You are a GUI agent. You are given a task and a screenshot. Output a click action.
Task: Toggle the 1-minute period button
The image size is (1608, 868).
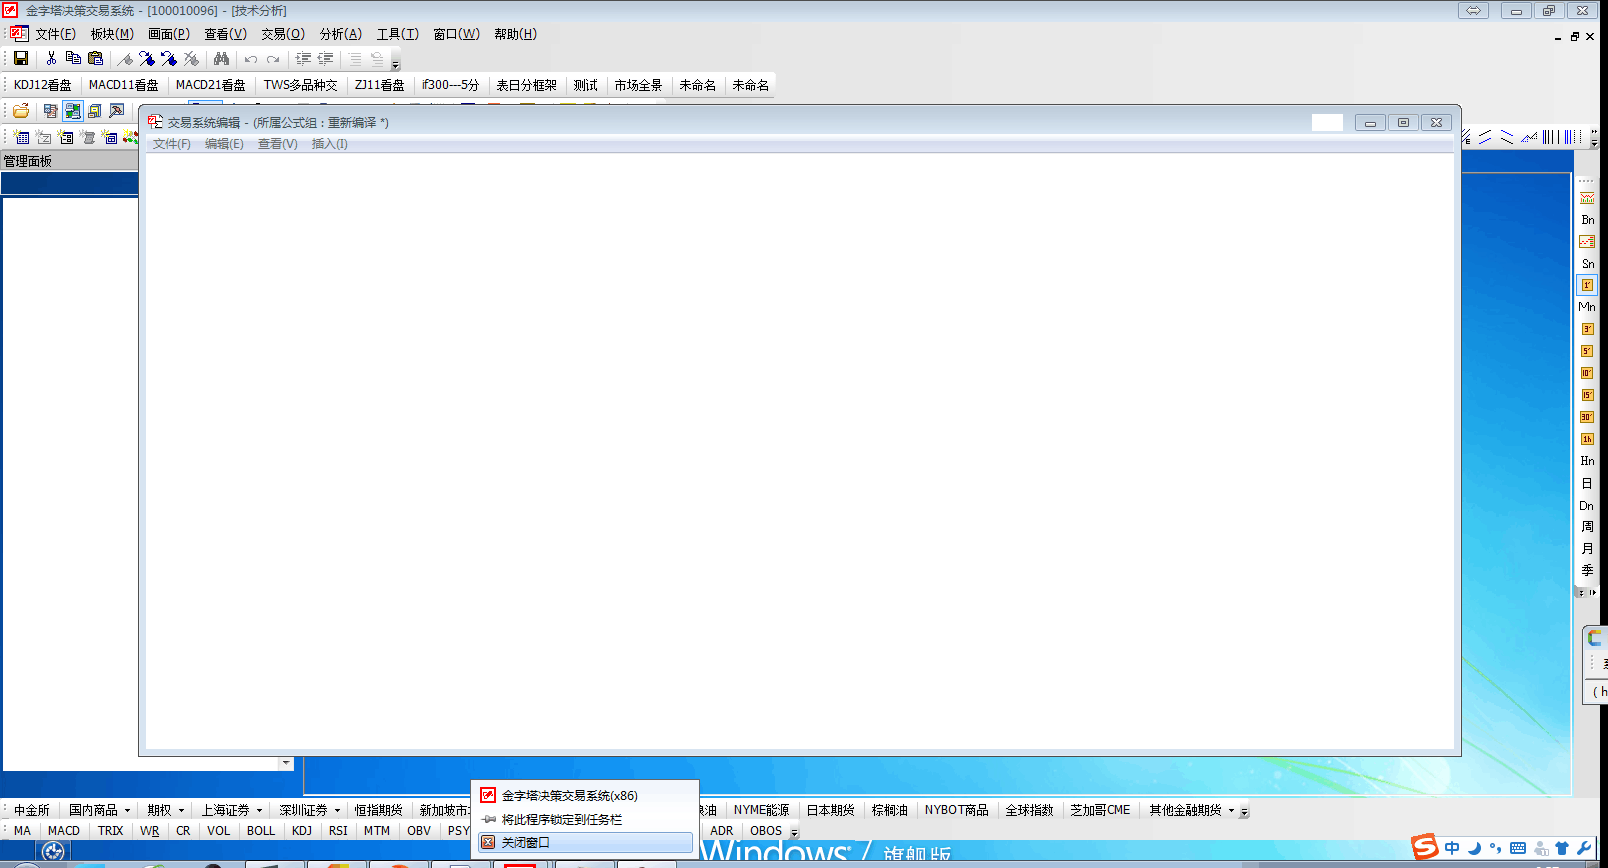coord(1586,285)
